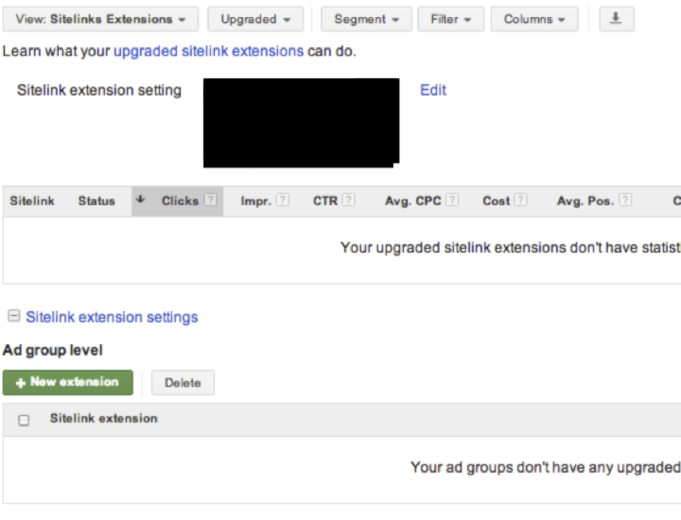Expand the Segment dropdown menu
Screen dimensions: 681x520
[x=366, y=19]
